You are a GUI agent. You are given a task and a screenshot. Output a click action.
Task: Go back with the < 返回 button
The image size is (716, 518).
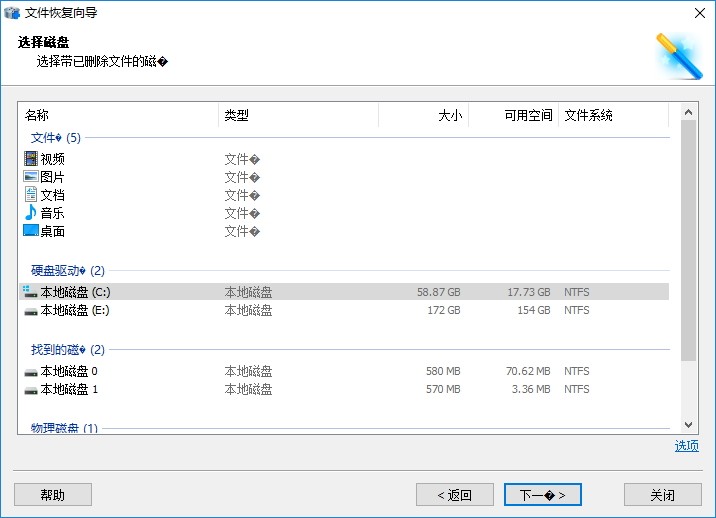point(454,495)
